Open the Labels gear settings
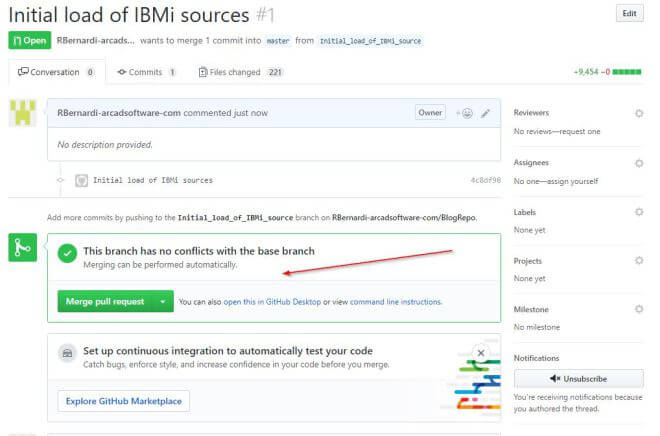660x436 pixels. pos(639,212)
